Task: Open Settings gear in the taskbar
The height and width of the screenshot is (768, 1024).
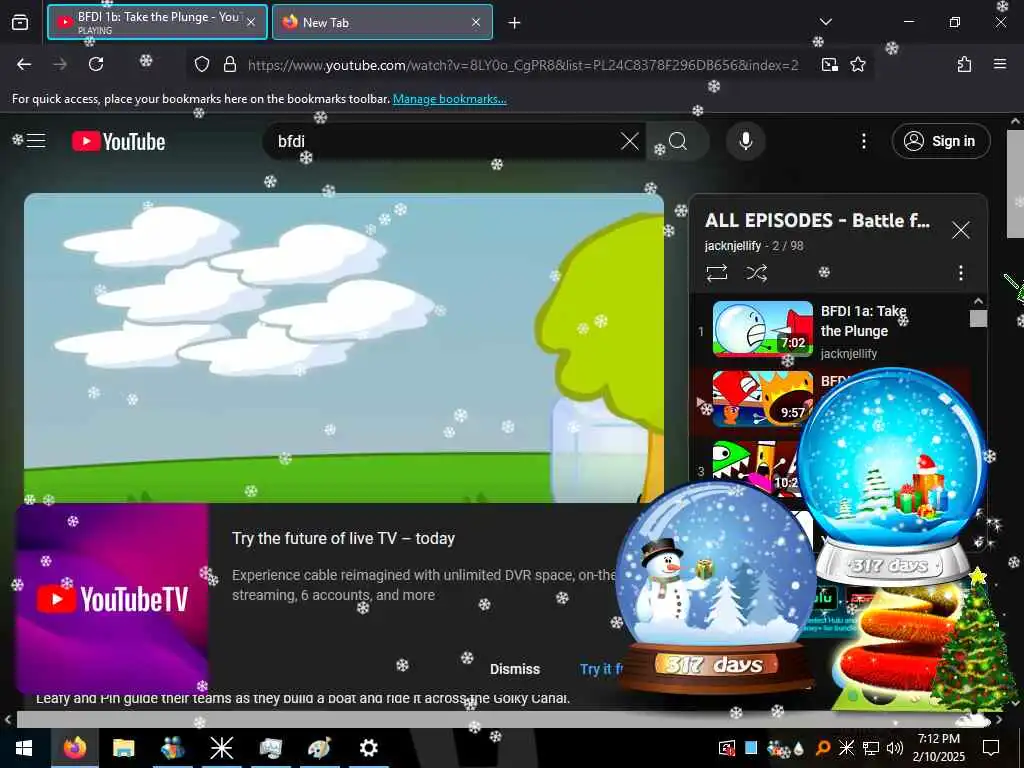Action: point(368,747)
